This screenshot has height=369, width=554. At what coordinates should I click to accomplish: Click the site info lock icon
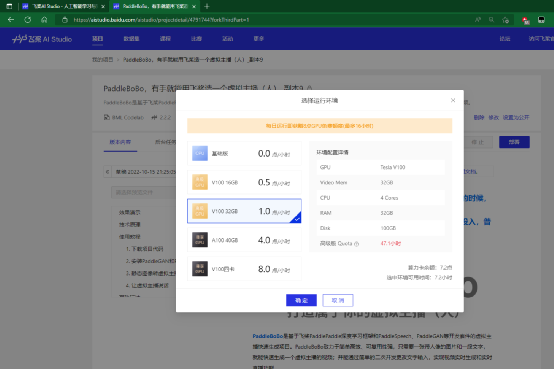click(65, 20)
